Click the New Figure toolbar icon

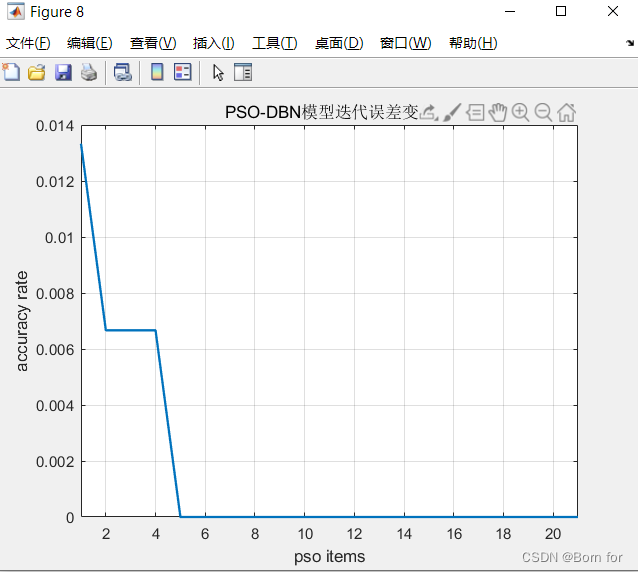[11, 72]
